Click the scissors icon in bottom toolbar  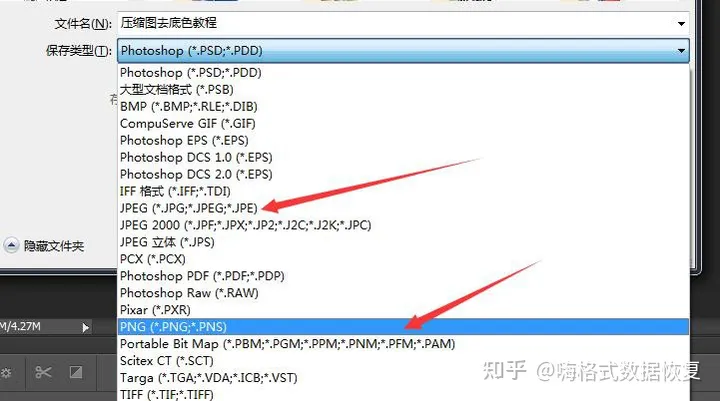pos(43,372)
